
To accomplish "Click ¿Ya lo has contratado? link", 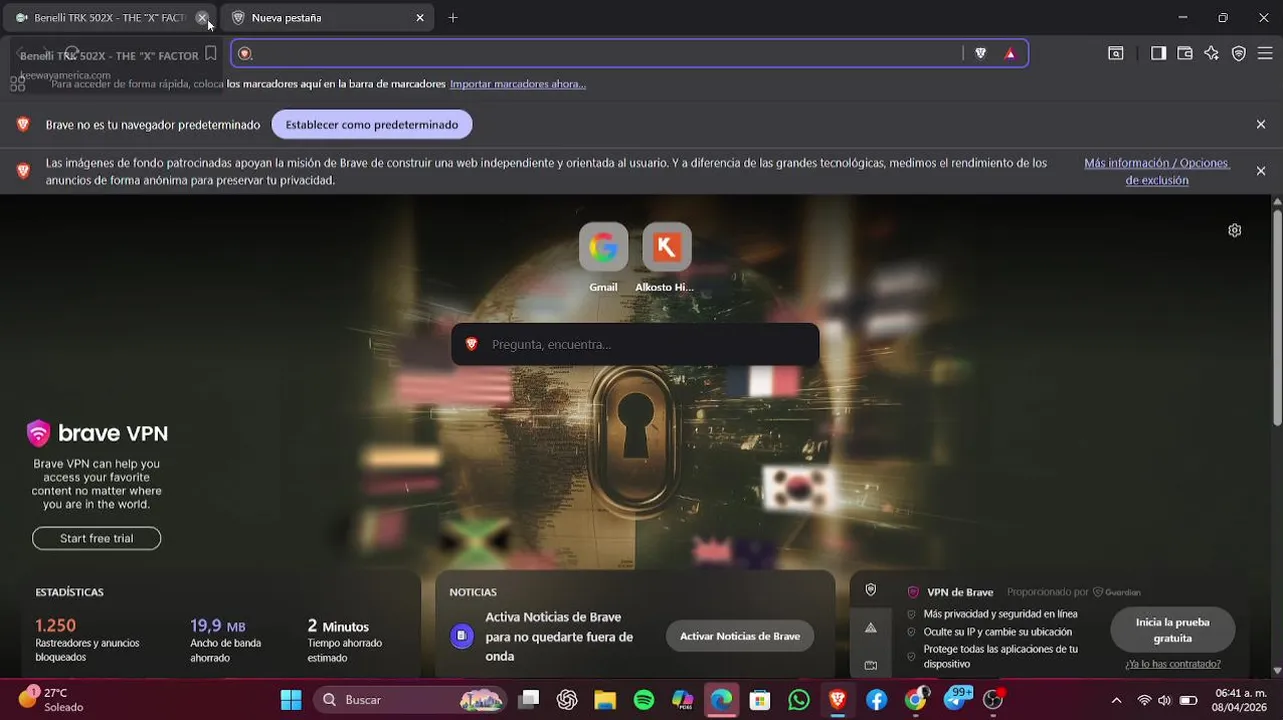I will tap(1173, 664).
